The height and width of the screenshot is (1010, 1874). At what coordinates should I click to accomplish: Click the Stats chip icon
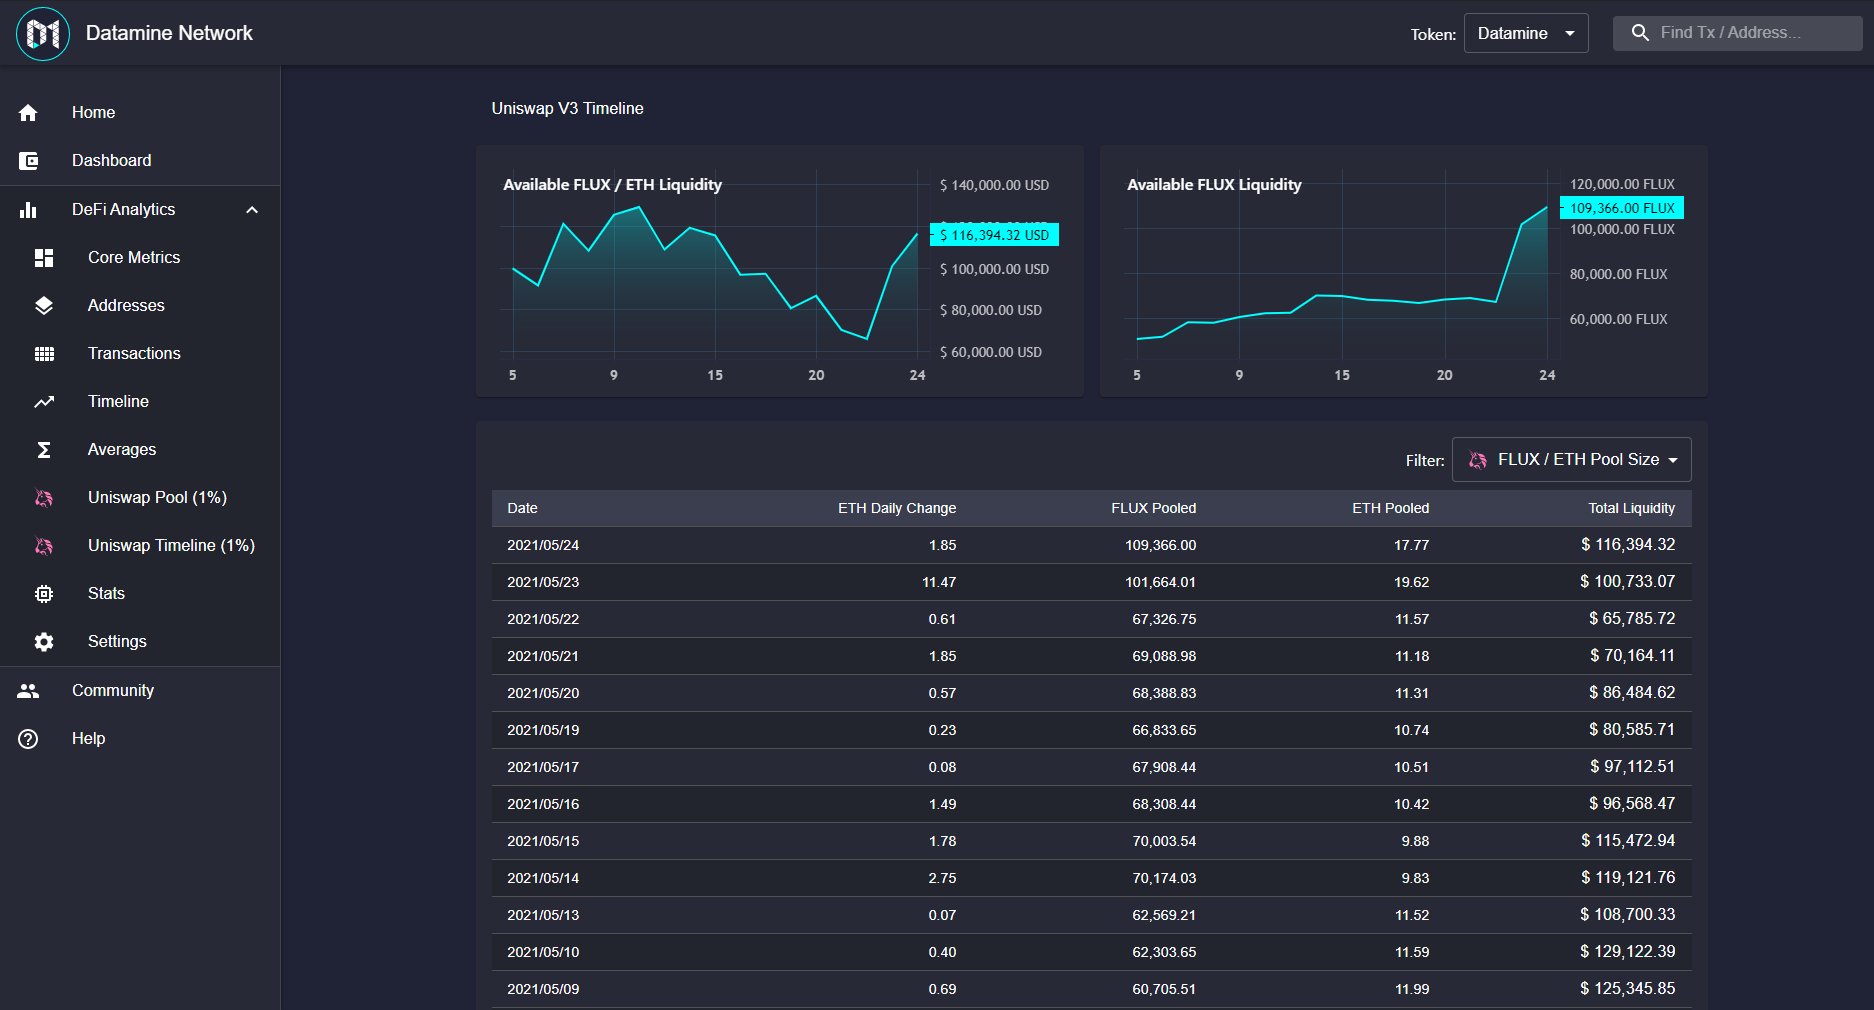click(x=44, y=594)
